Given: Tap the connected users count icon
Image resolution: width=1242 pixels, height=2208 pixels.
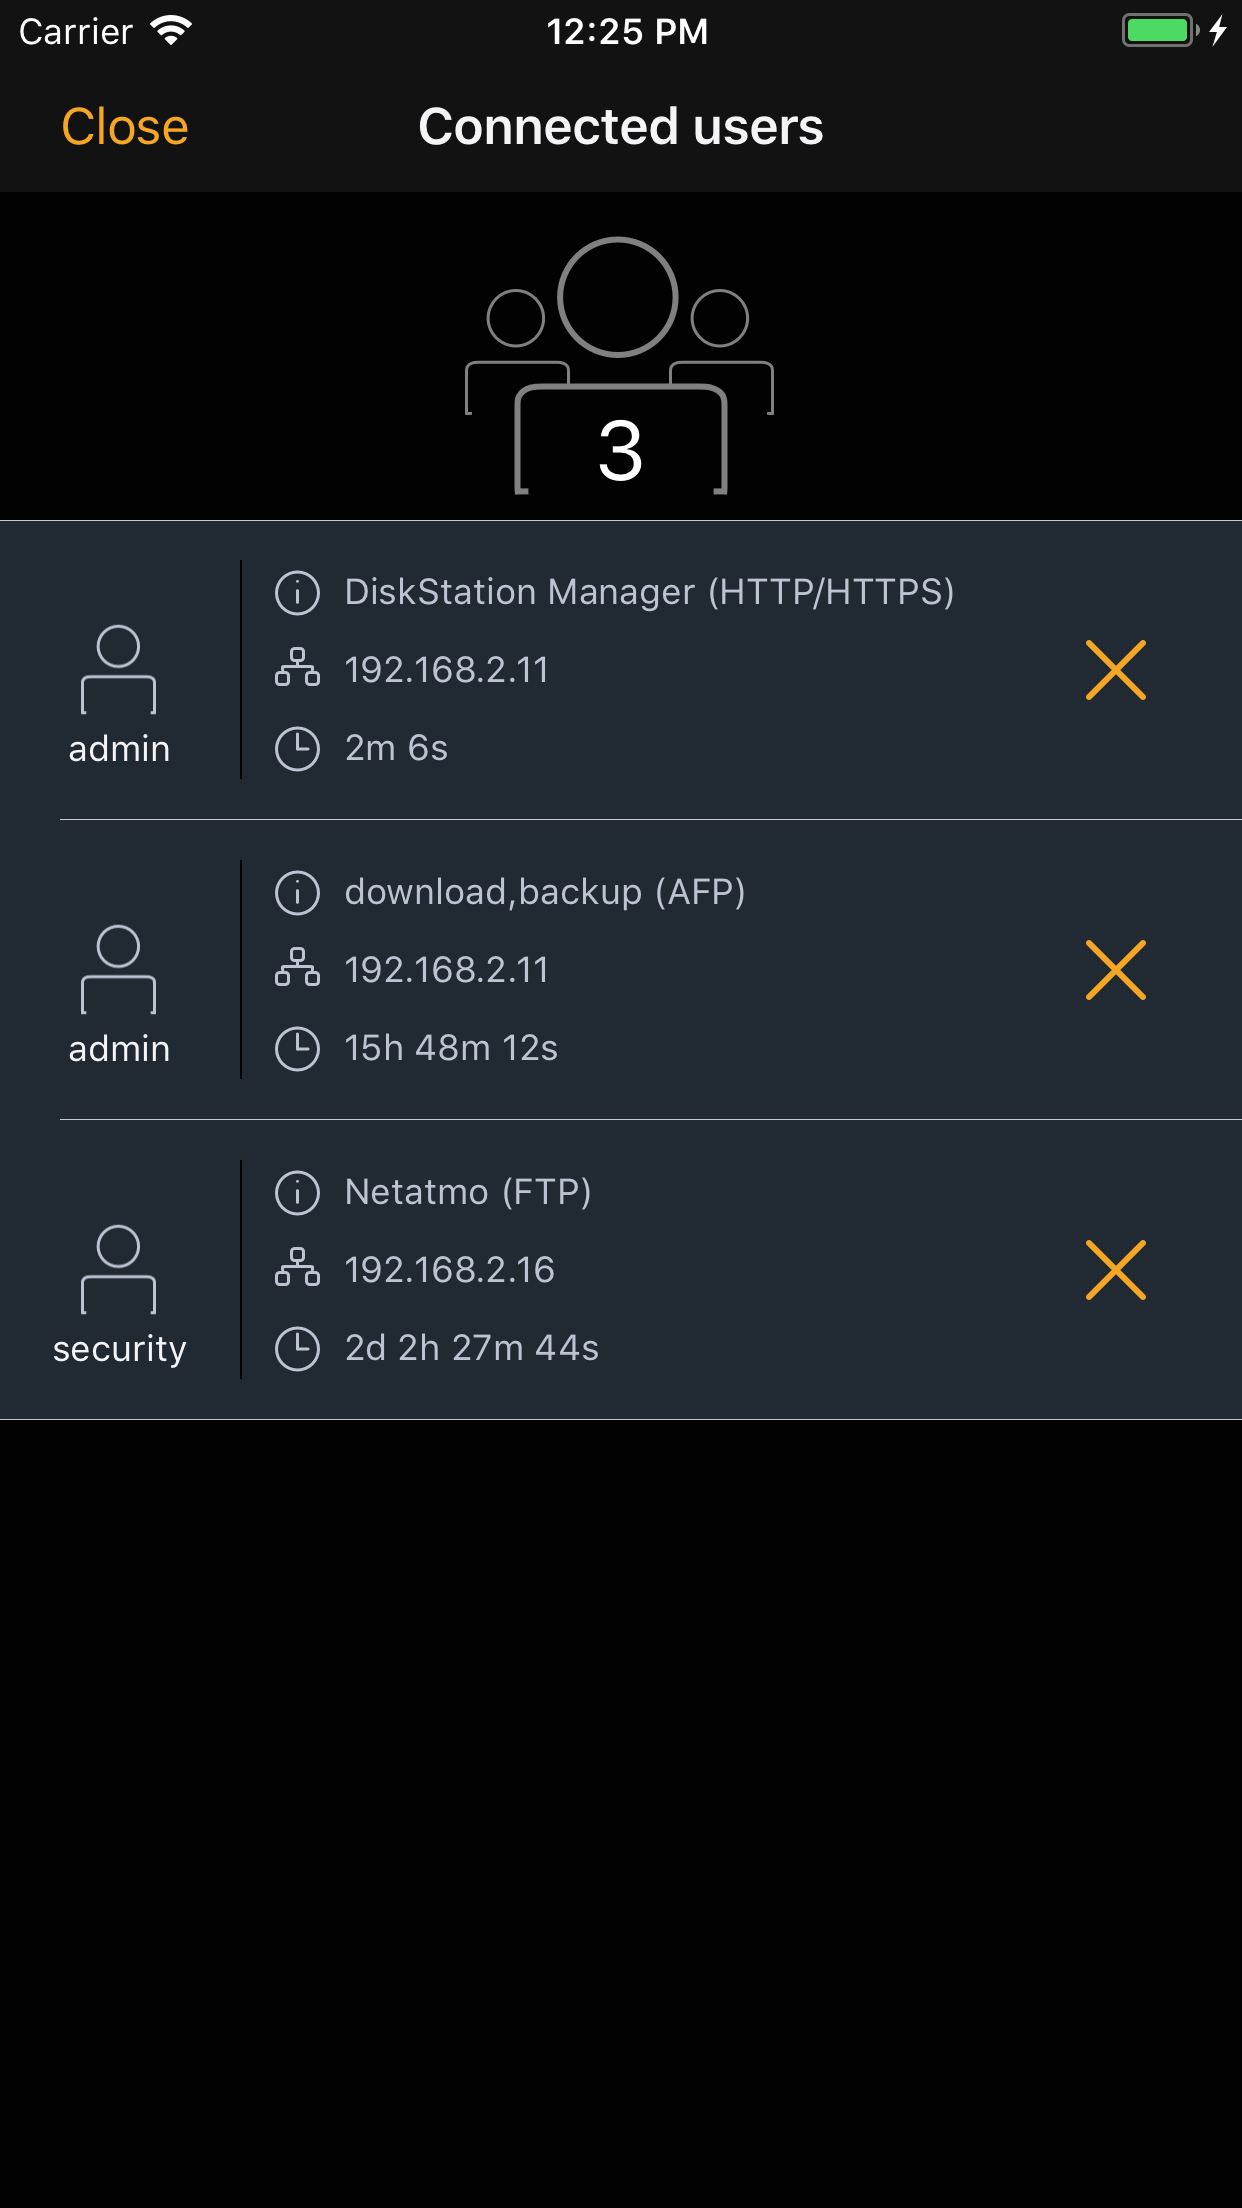Looking at the screenshot, I should click(620, 366).
